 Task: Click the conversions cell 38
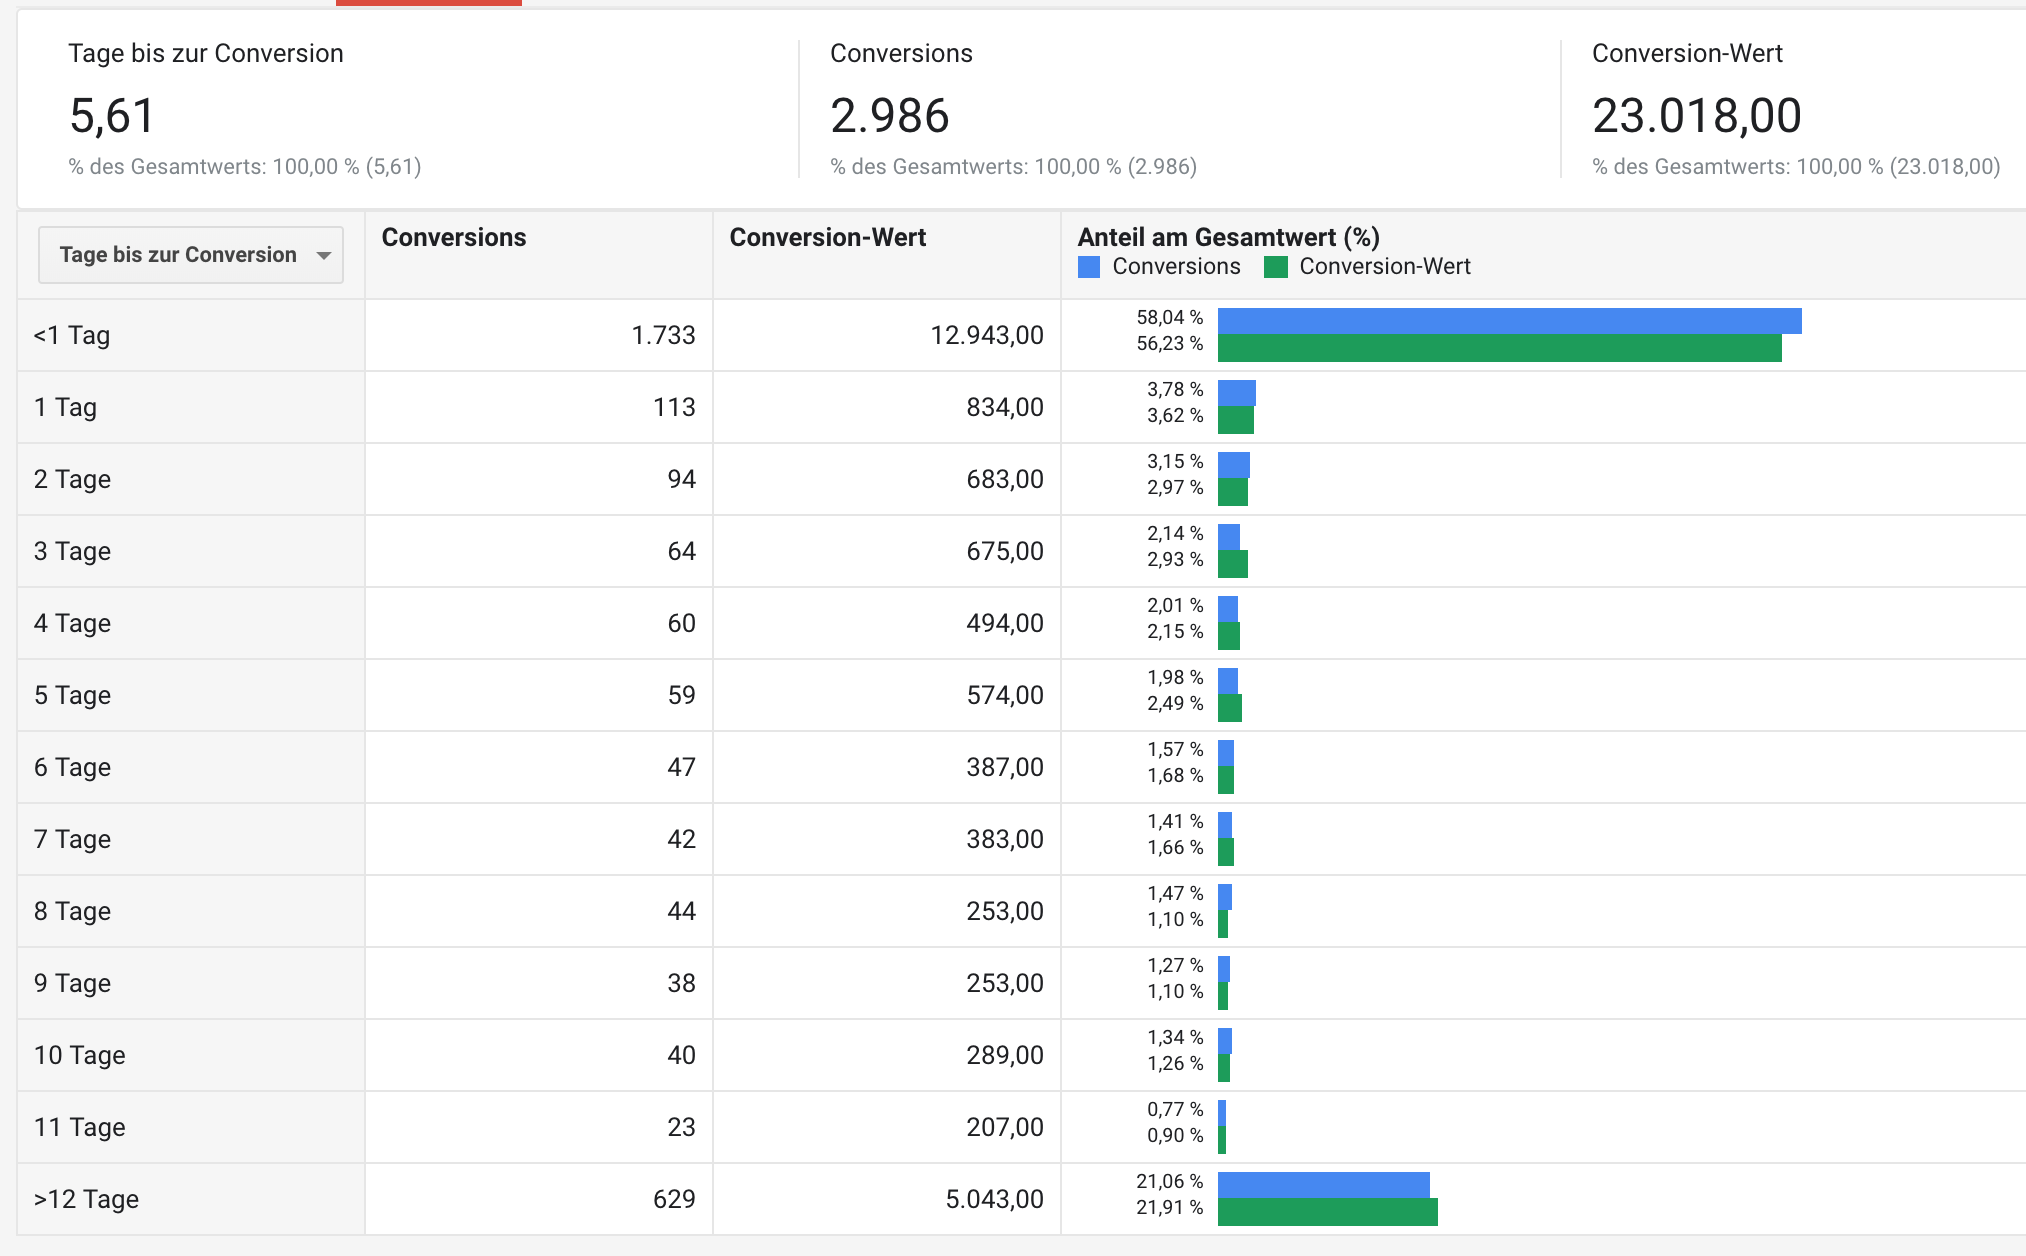[681, 983]
